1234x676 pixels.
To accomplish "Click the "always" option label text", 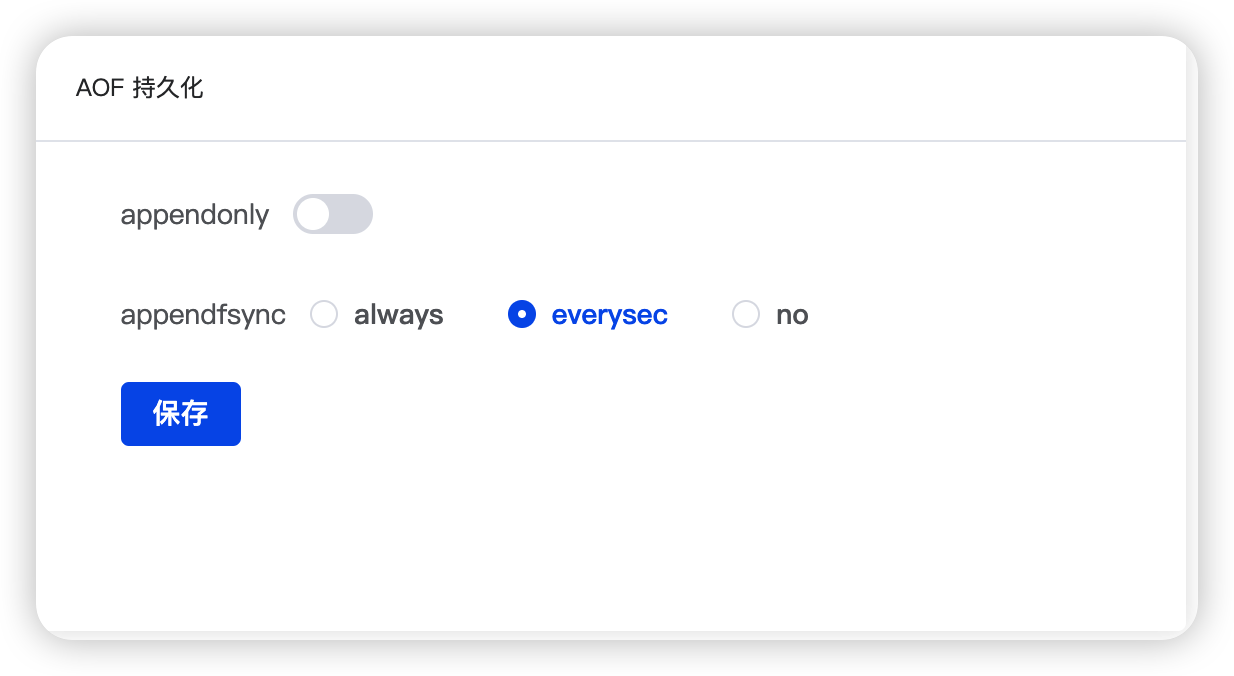I will (398, 315).
